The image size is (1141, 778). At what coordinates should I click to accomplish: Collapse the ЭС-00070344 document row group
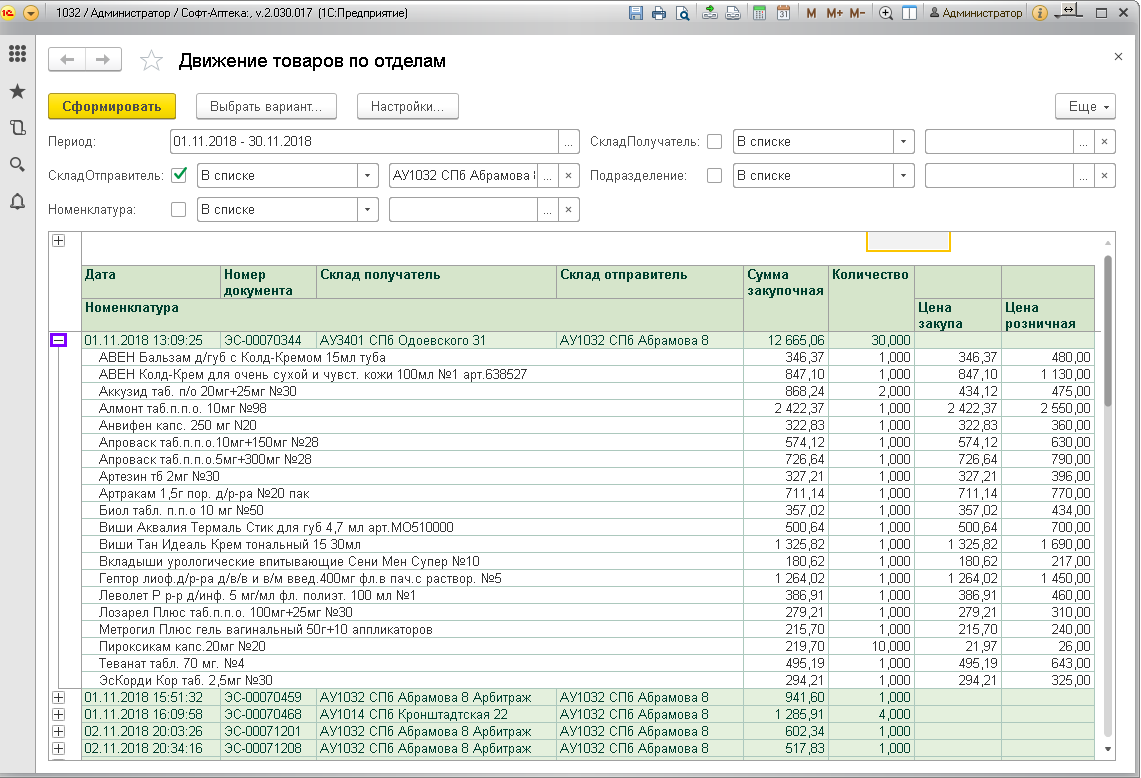click(58, 340)
